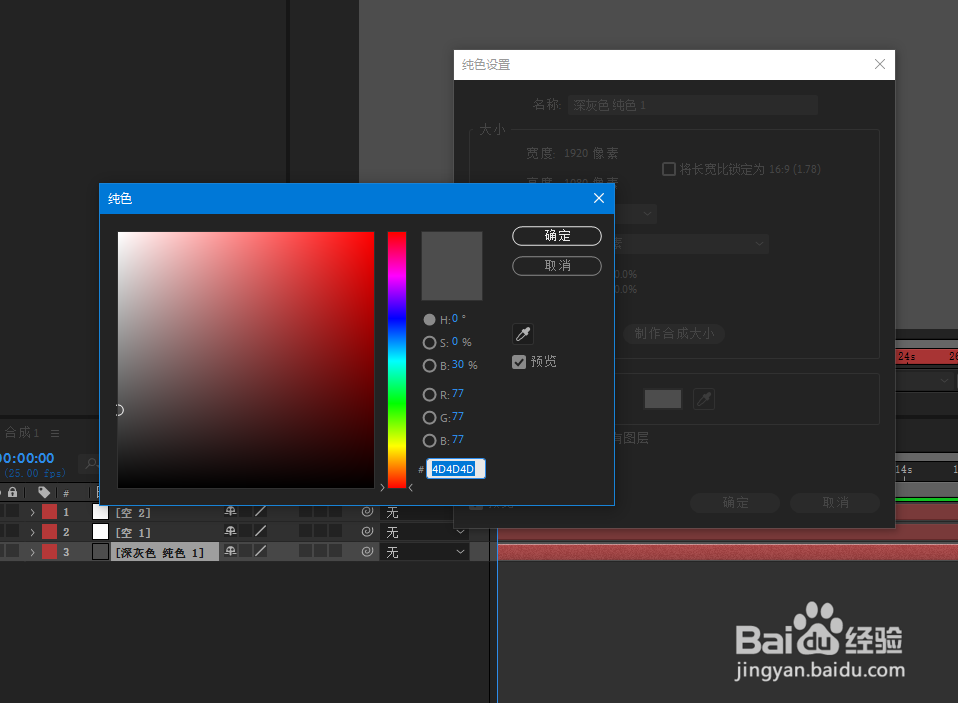Image resolution: width=958 pixels, height=703 pixels.
Task: Cancel the color picker with 取消
Action: click(x=557, y=266)
